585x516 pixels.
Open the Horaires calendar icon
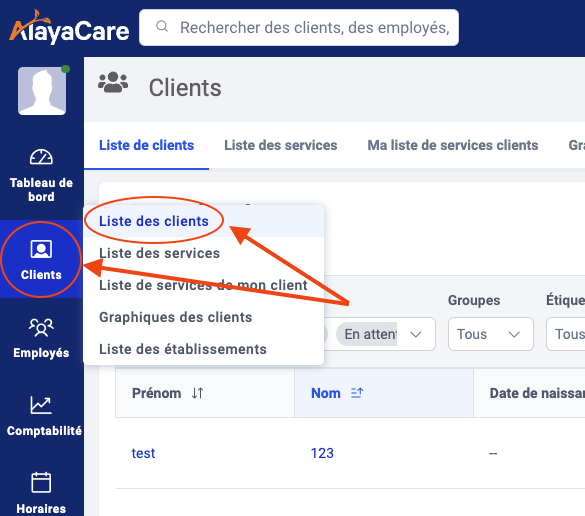click(41, 482)
